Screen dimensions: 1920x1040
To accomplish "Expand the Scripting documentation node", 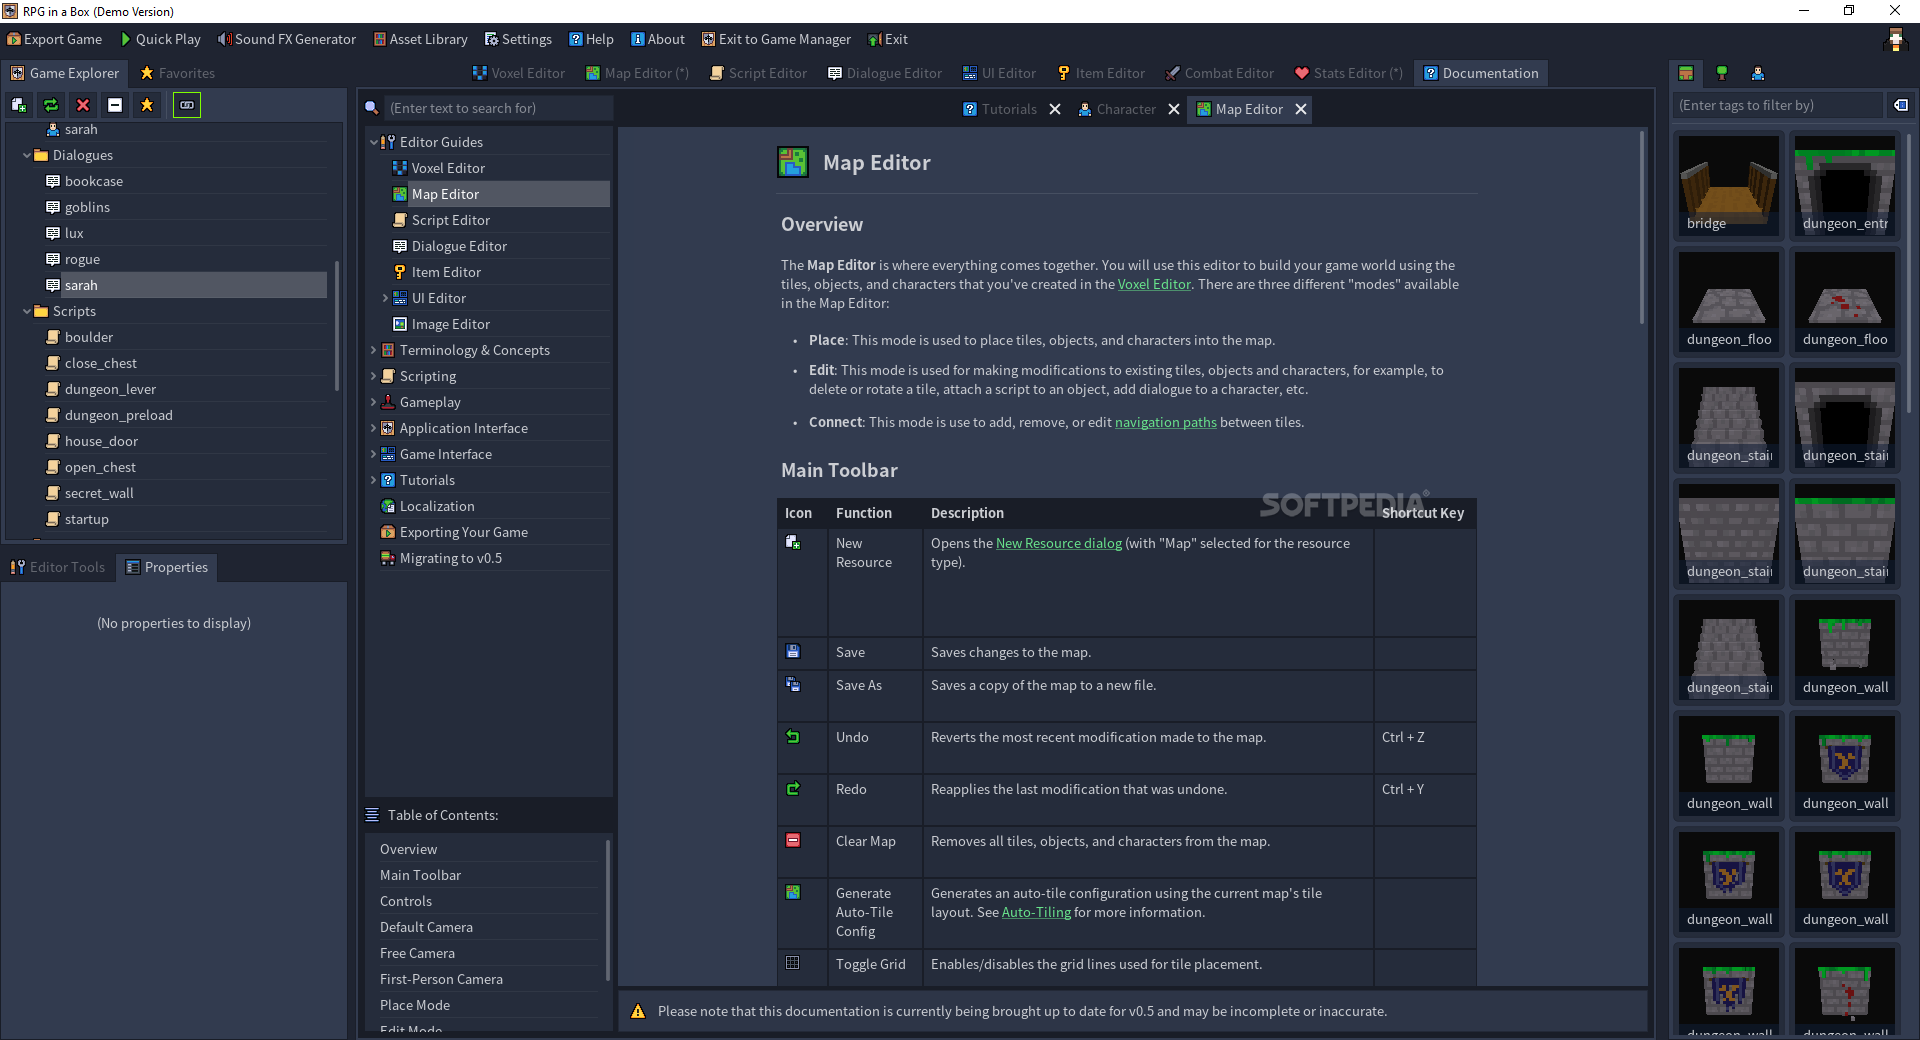I will tap(374, 376).
